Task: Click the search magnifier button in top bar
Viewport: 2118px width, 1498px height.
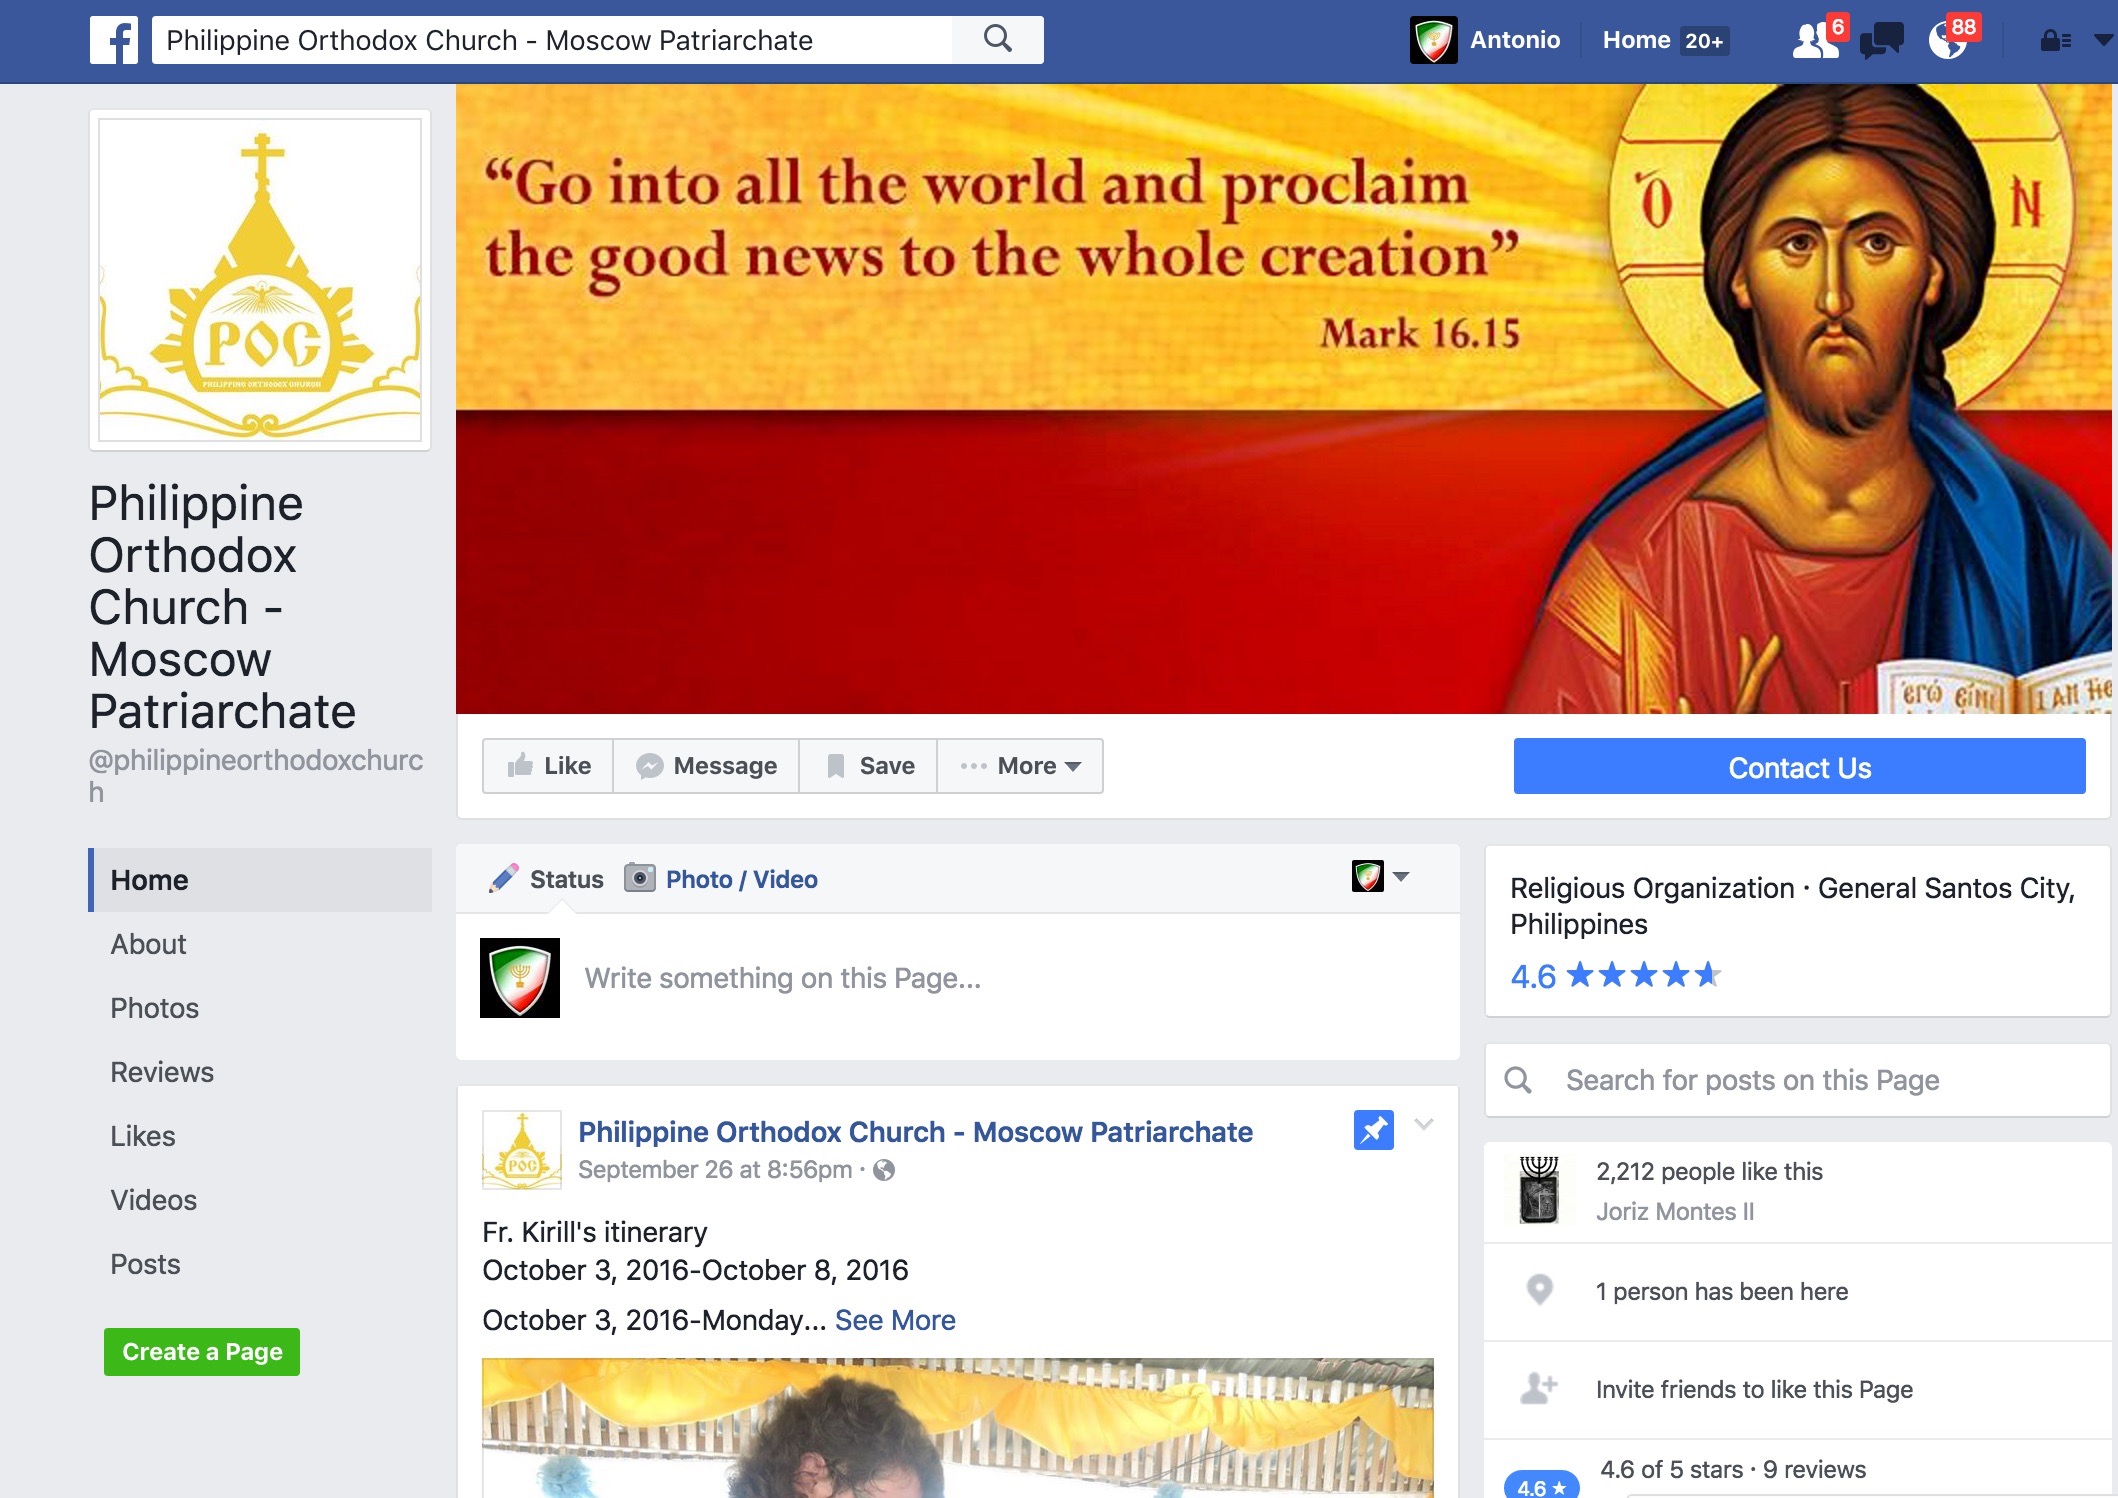Action: [998, 40]
